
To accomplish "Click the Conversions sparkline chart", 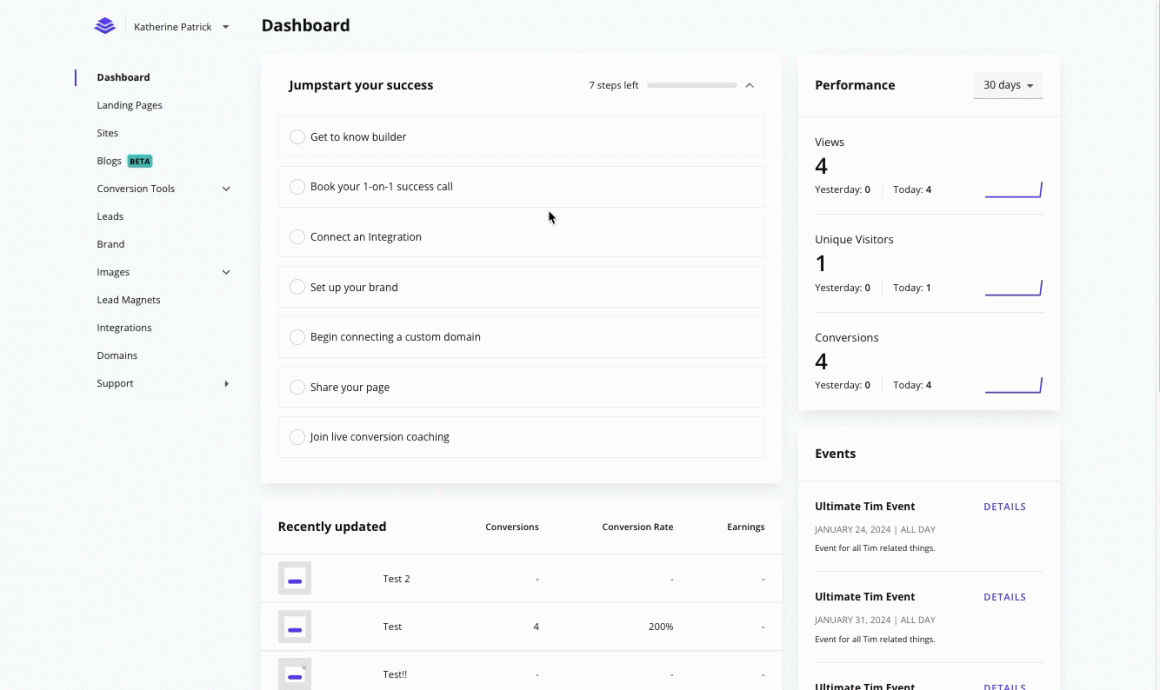I will point(1013,385).
